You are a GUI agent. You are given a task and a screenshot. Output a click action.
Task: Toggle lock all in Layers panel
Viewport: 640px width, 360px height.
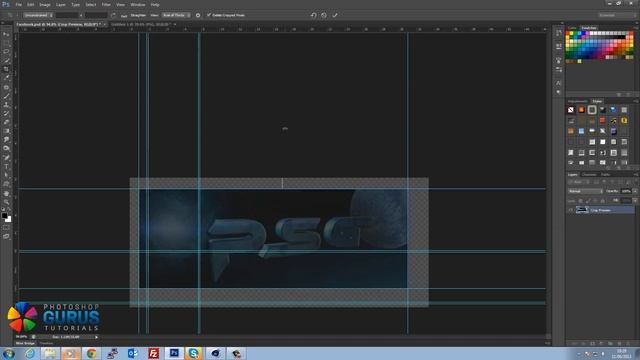[x=603, y=200]
